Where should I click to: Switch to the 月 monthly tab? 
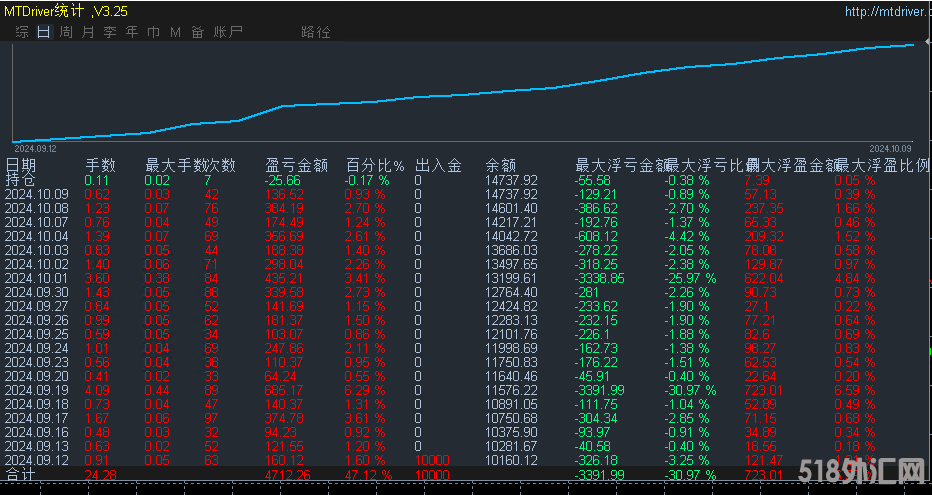87,32
